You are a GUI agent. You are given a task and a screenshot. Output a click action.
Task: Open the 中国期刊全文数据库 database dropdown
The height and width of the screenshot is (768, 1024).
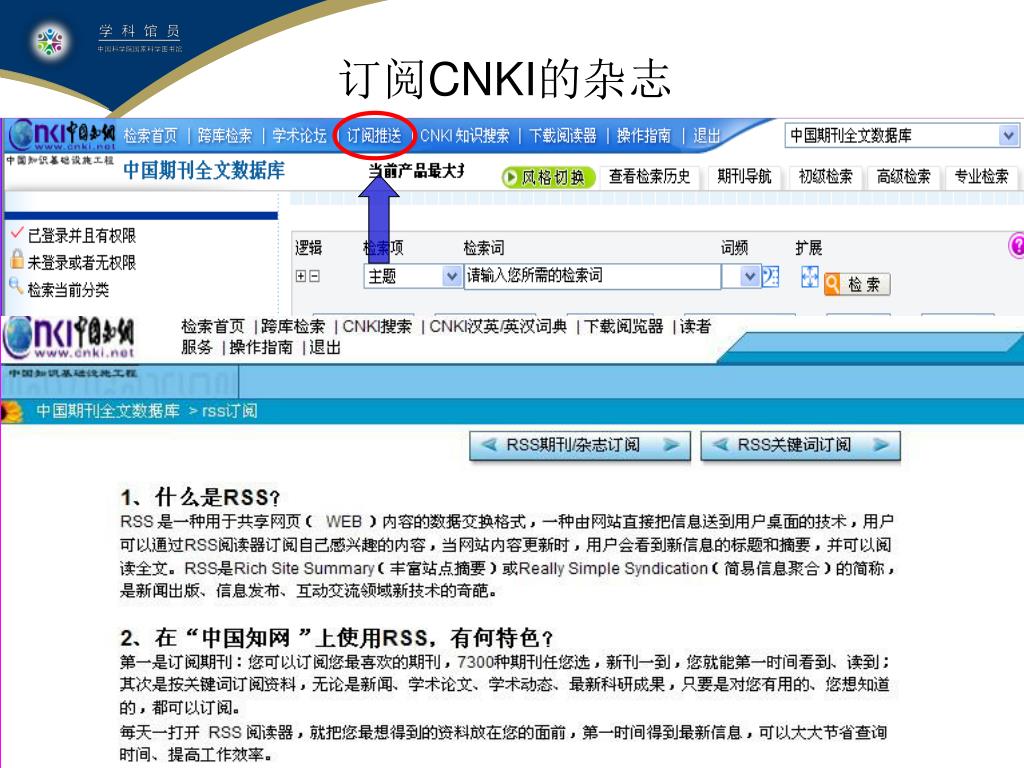coord(1008,136)
